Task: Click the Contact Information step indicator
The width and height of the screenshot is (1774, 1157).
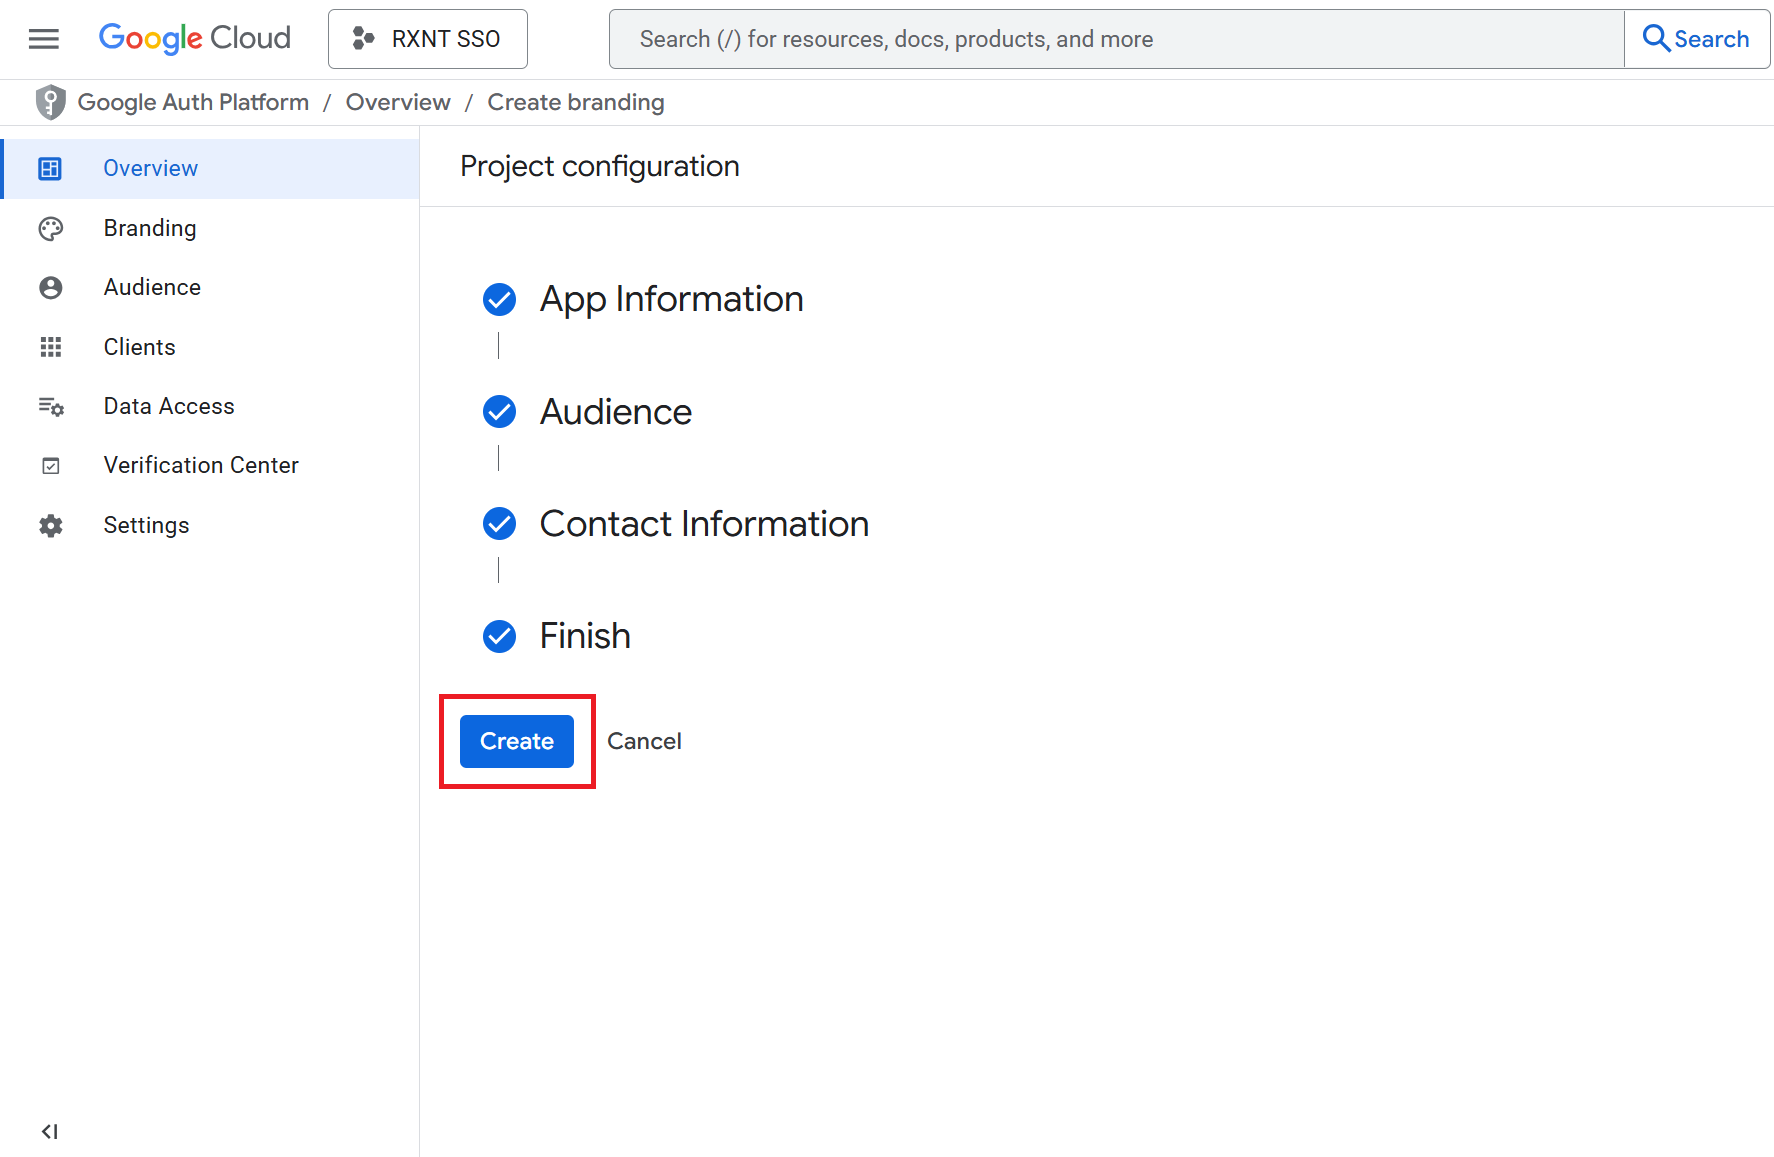Action: [x=499, y=523]
